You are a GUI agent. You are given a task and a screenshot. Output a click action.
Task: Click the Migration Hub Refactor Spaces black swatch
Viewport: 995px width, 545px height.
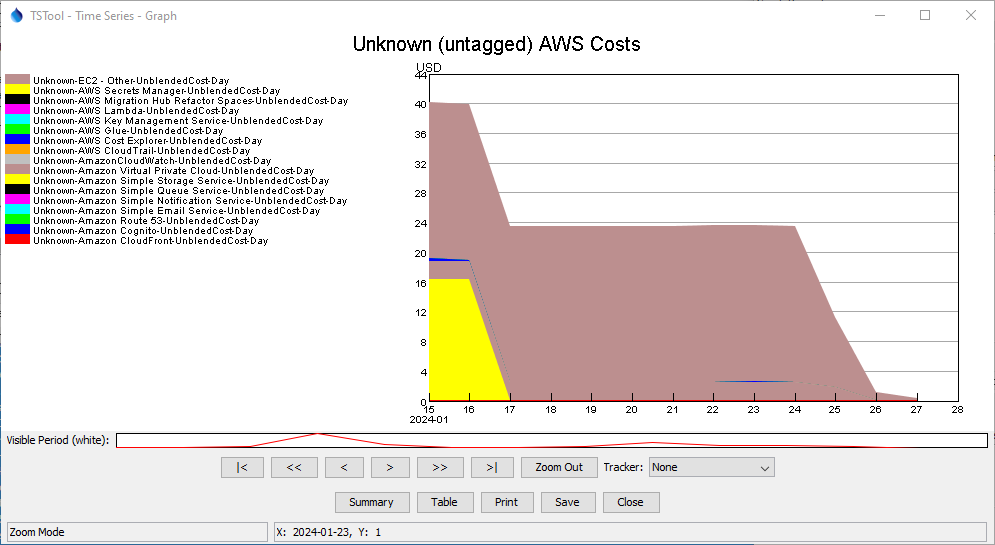(18, 100)
